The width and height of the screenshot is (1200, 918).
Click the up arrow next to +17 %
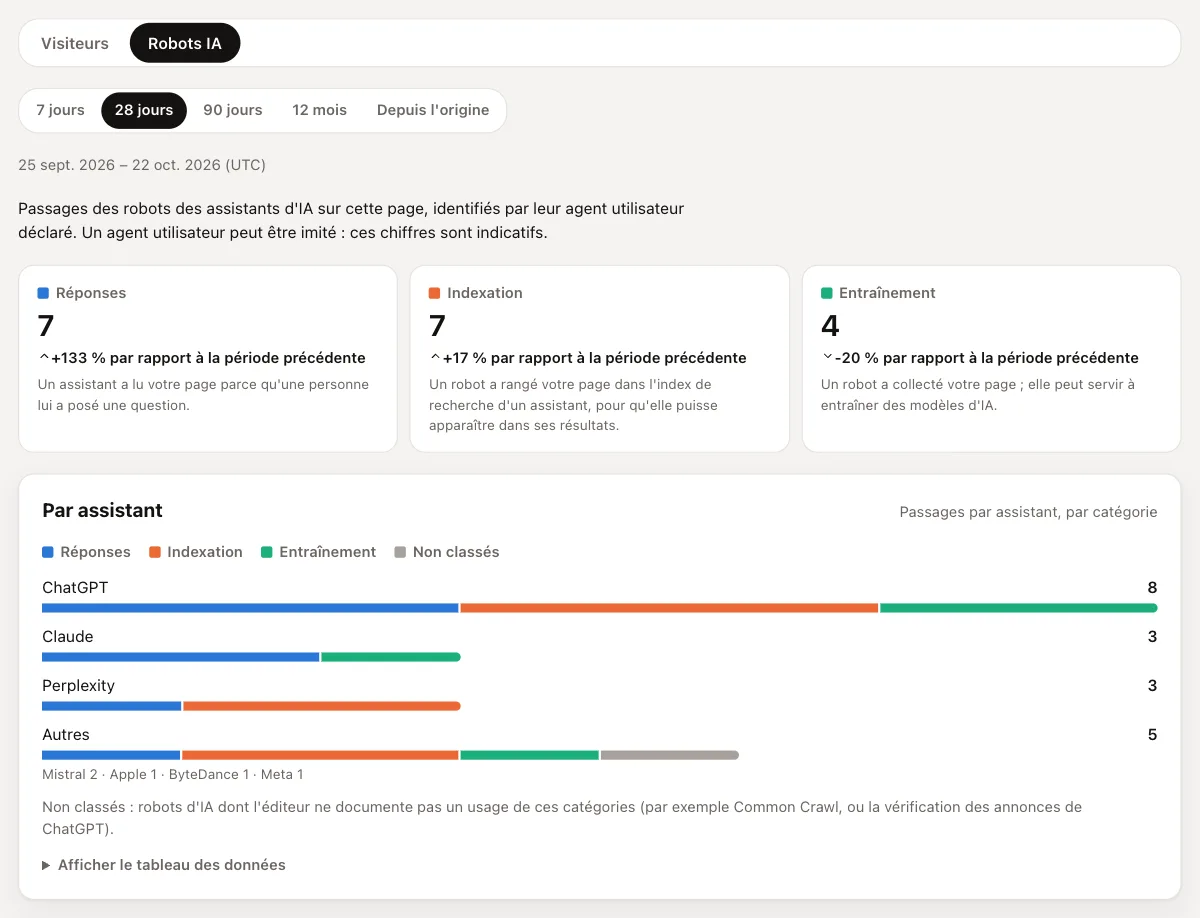coord(435,358)
